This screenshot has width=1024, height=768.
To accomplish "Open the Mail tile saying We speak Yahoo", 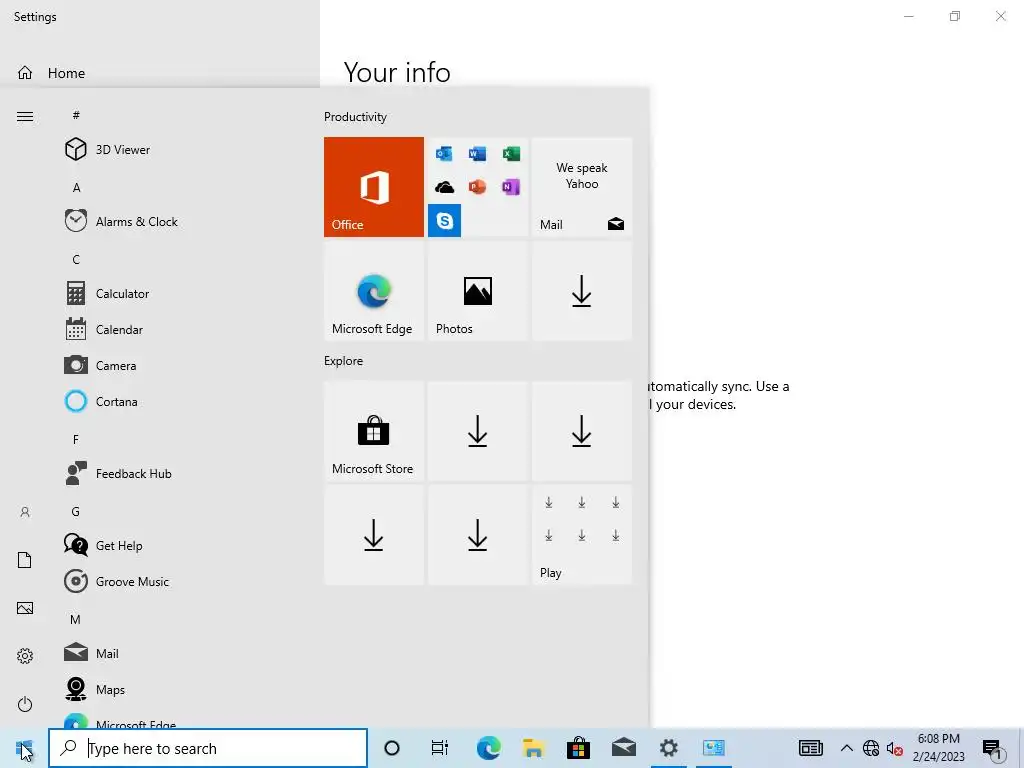I will pos(582,187).
